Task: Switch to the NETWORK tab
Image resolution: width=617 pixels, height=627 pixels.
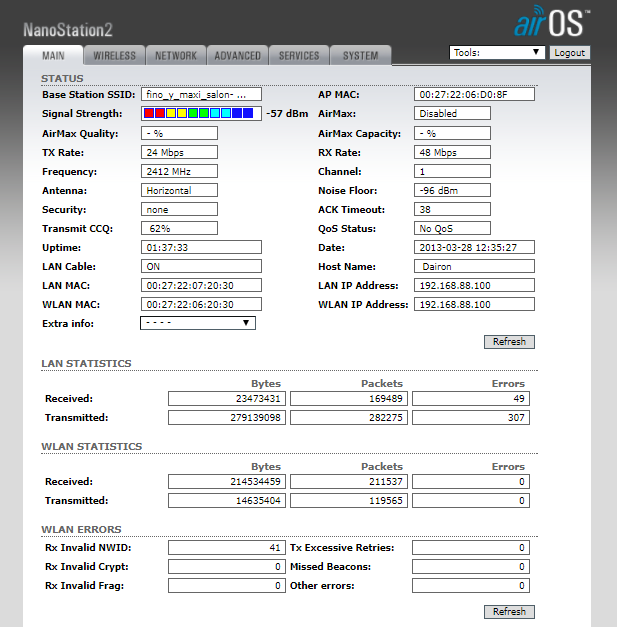Action: click(176, 55)
